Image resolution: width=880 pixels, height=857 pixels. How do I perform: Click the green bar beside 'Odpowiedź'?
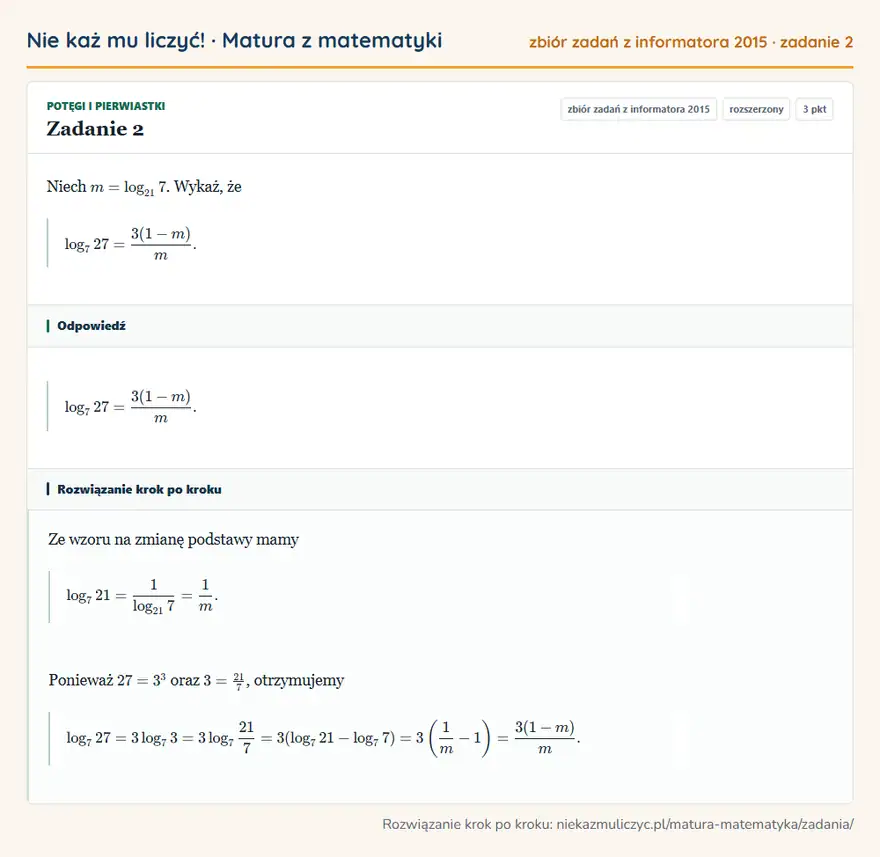[x=48, y=326]
